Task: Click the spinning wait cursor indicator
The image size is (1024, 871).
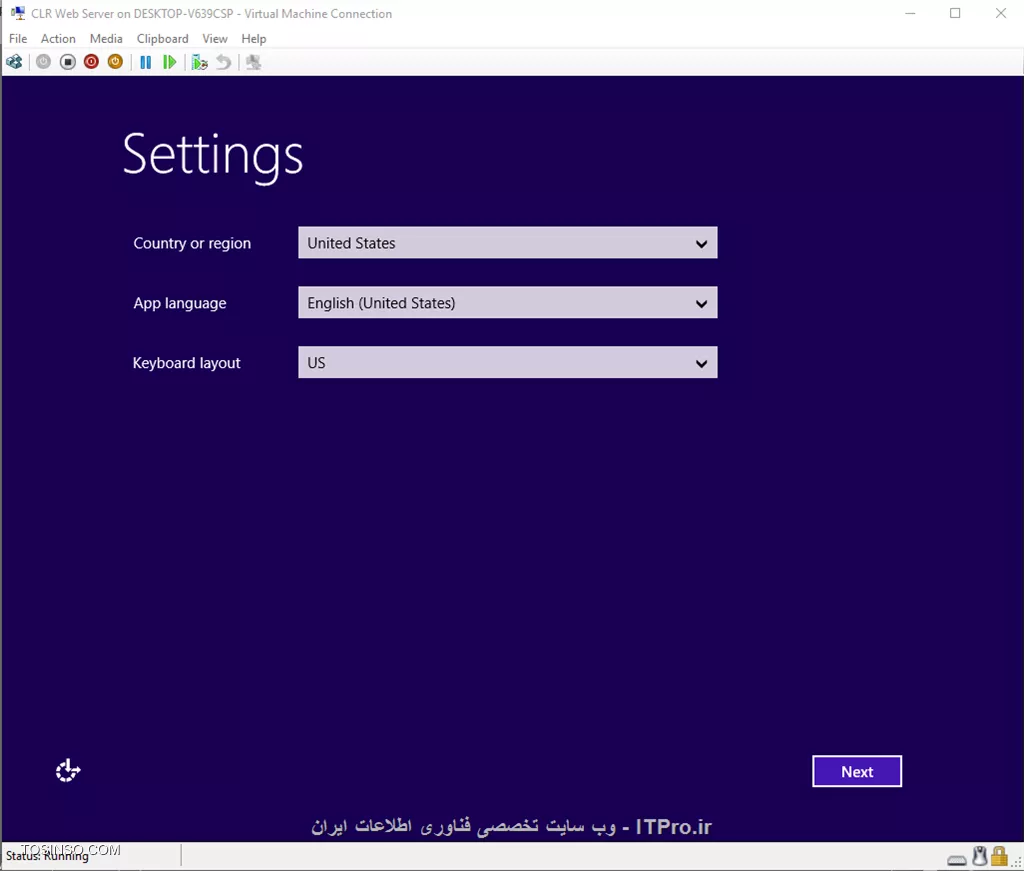Action: pos(67,770)
